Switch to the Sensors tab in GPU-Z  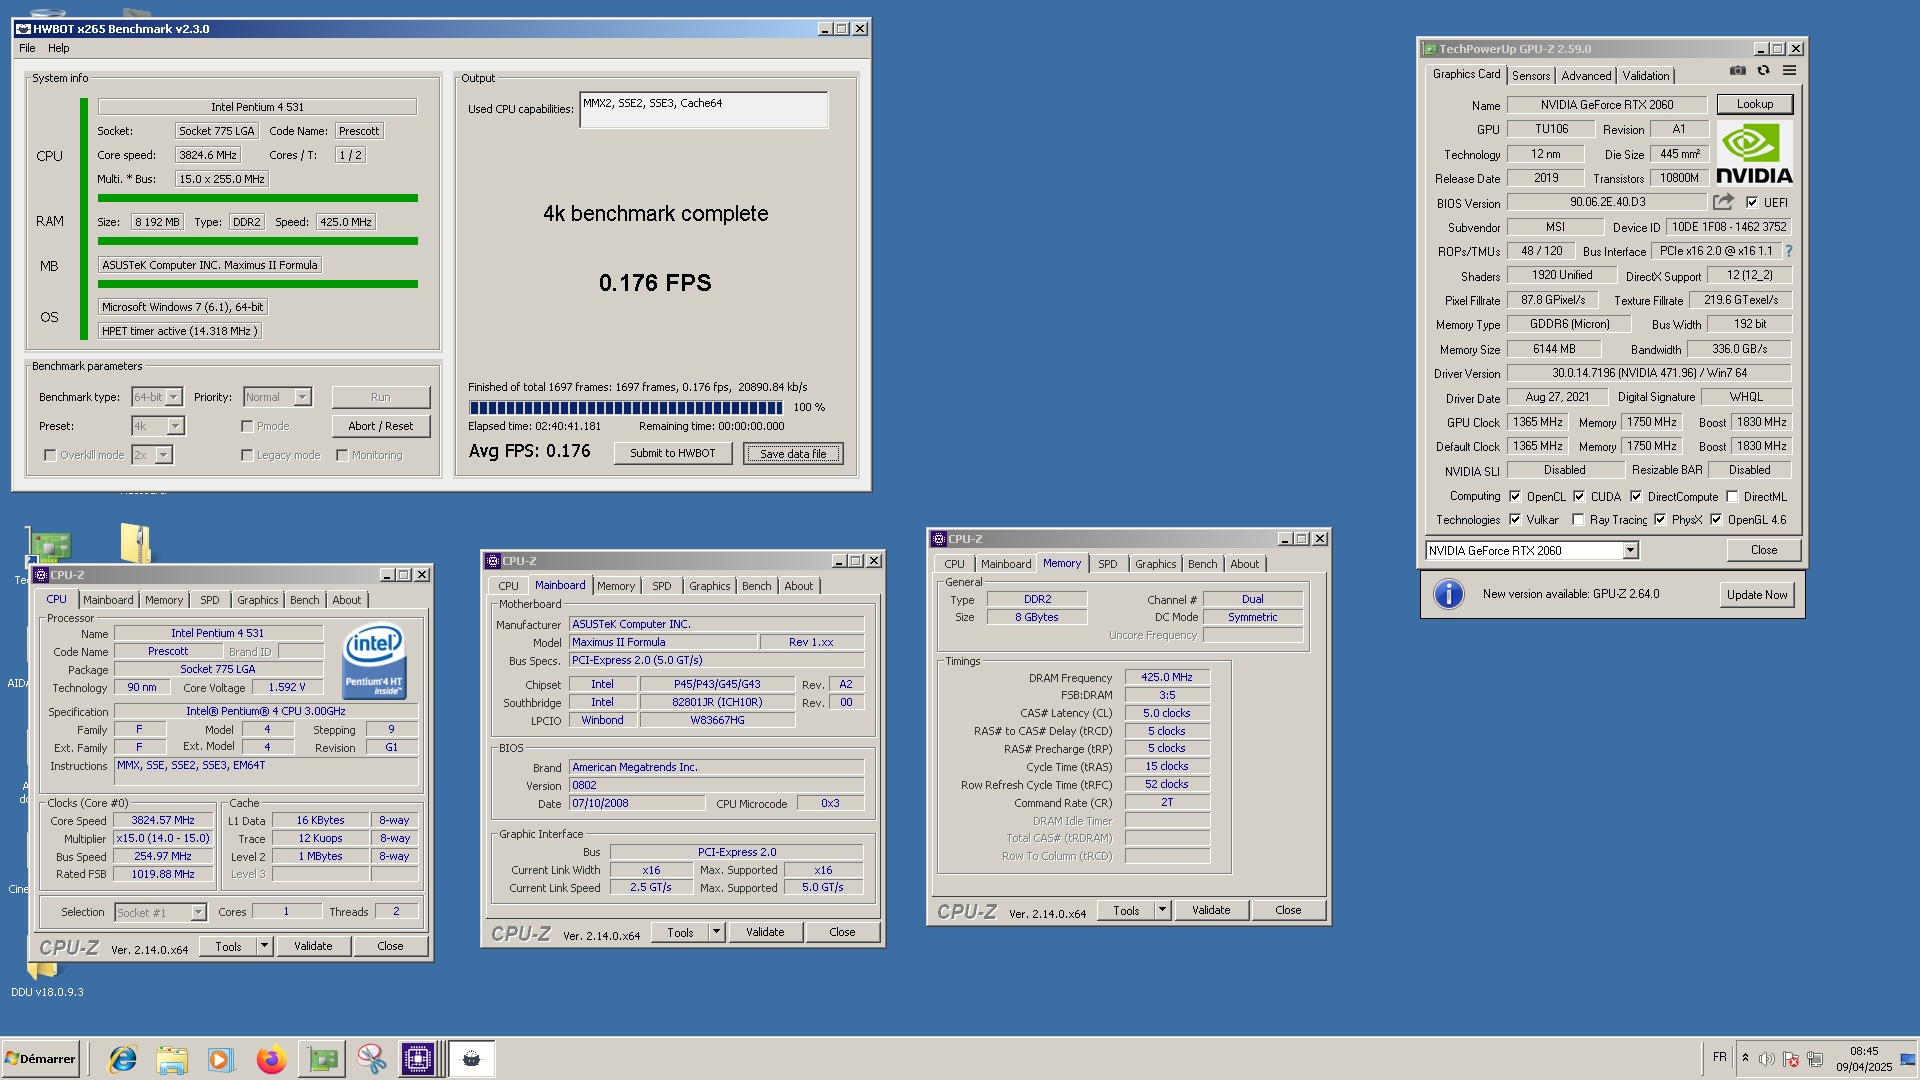click(1531, 76)
